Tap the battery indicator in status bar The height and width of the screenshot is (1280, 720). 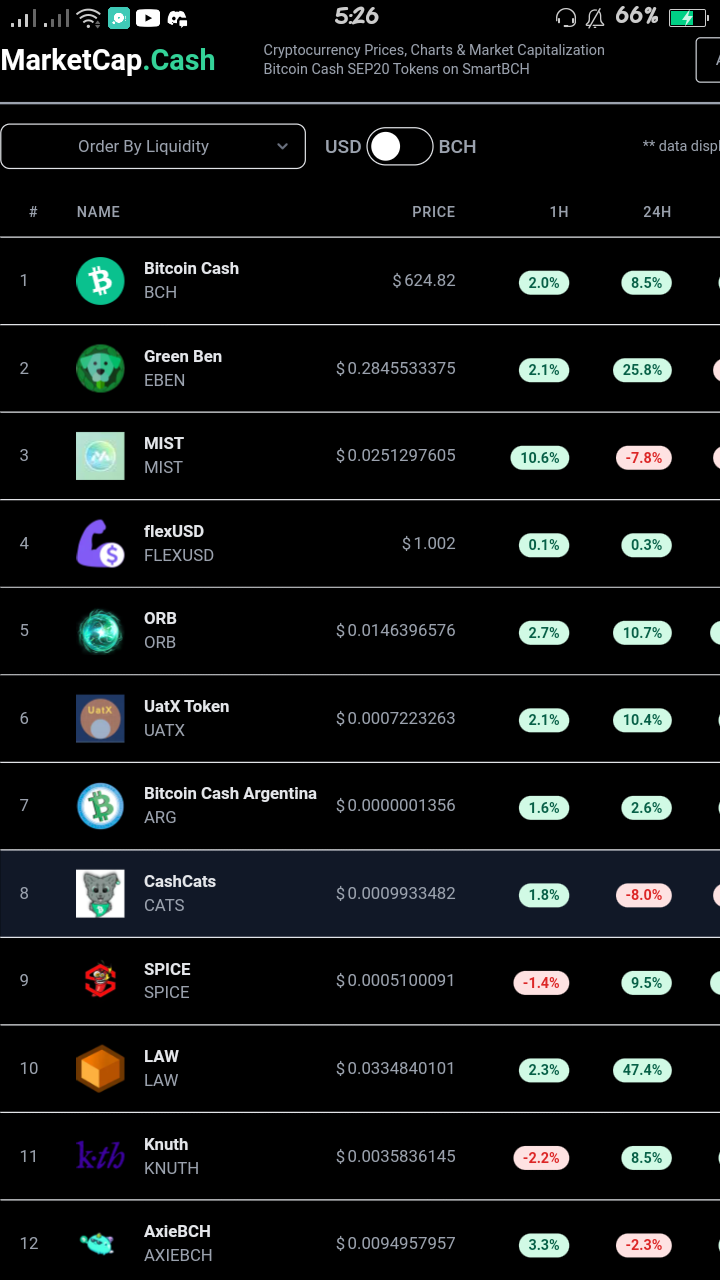click(688, 17)
